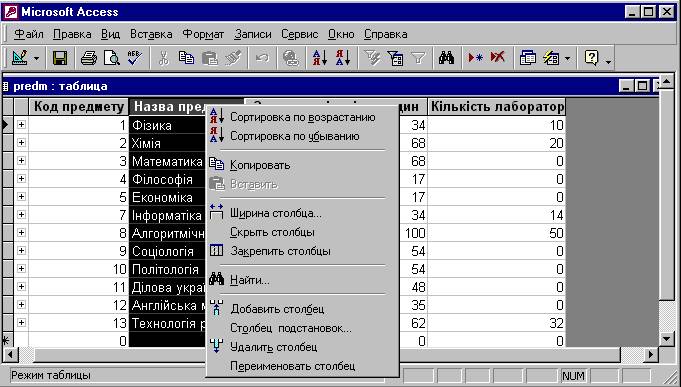Click the toolbar Copy icon
The image size is (681, 387).
click(186, 58)
